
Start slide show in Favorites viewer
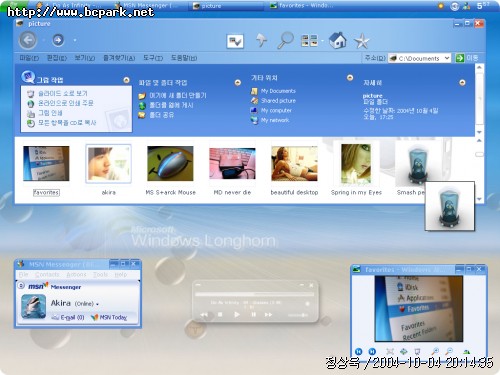417,351
